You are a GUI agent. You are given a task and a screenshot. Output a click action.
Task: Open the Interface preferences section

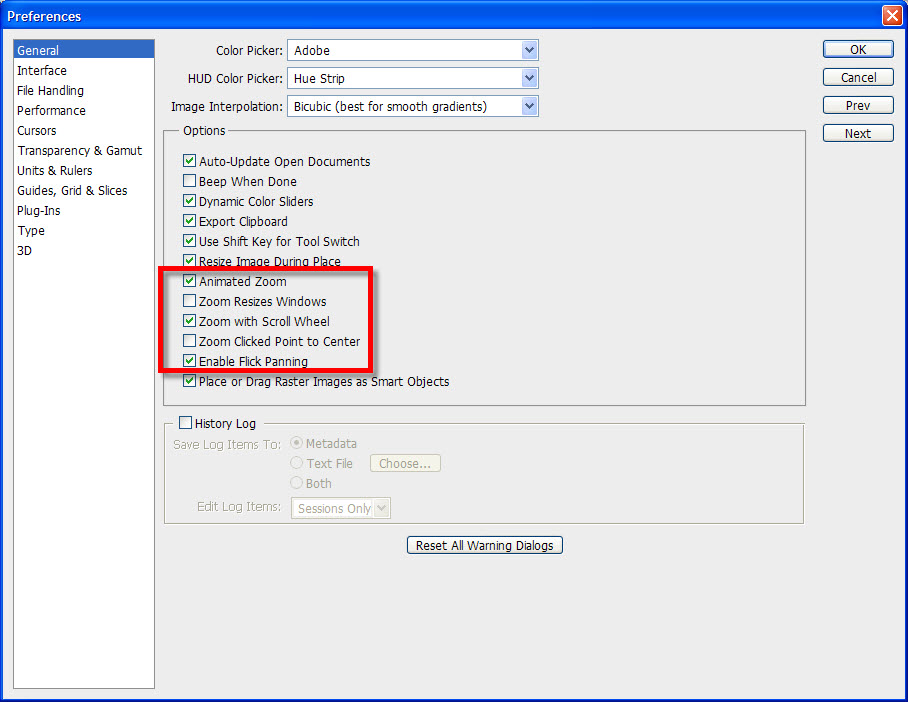pos(42,71)
